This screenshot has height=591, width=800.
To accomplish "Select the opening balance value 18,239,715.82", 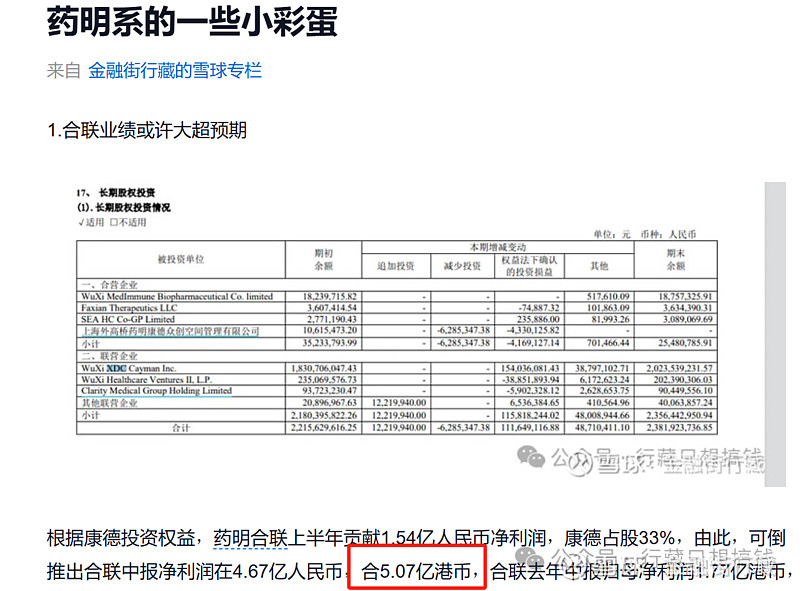I will (x=330, y=297).
